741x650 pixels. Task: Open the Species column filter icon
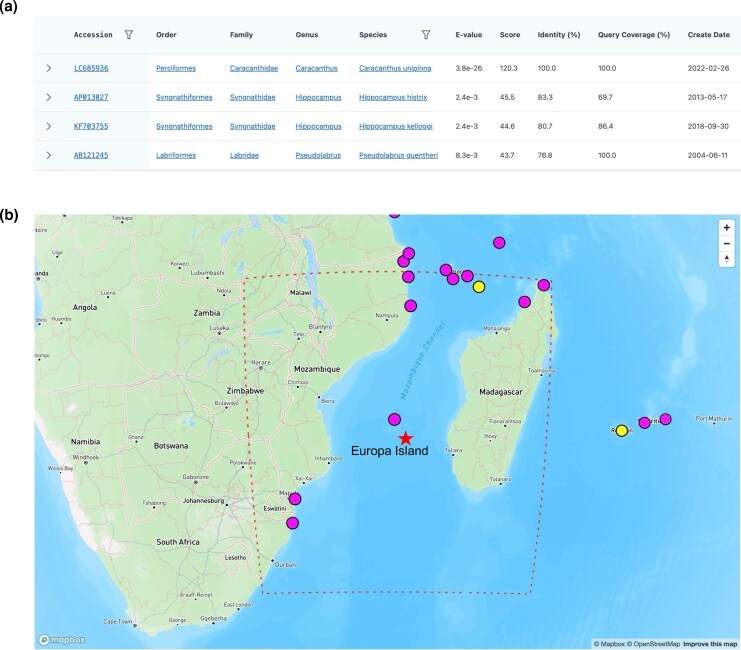coord(426,35)
